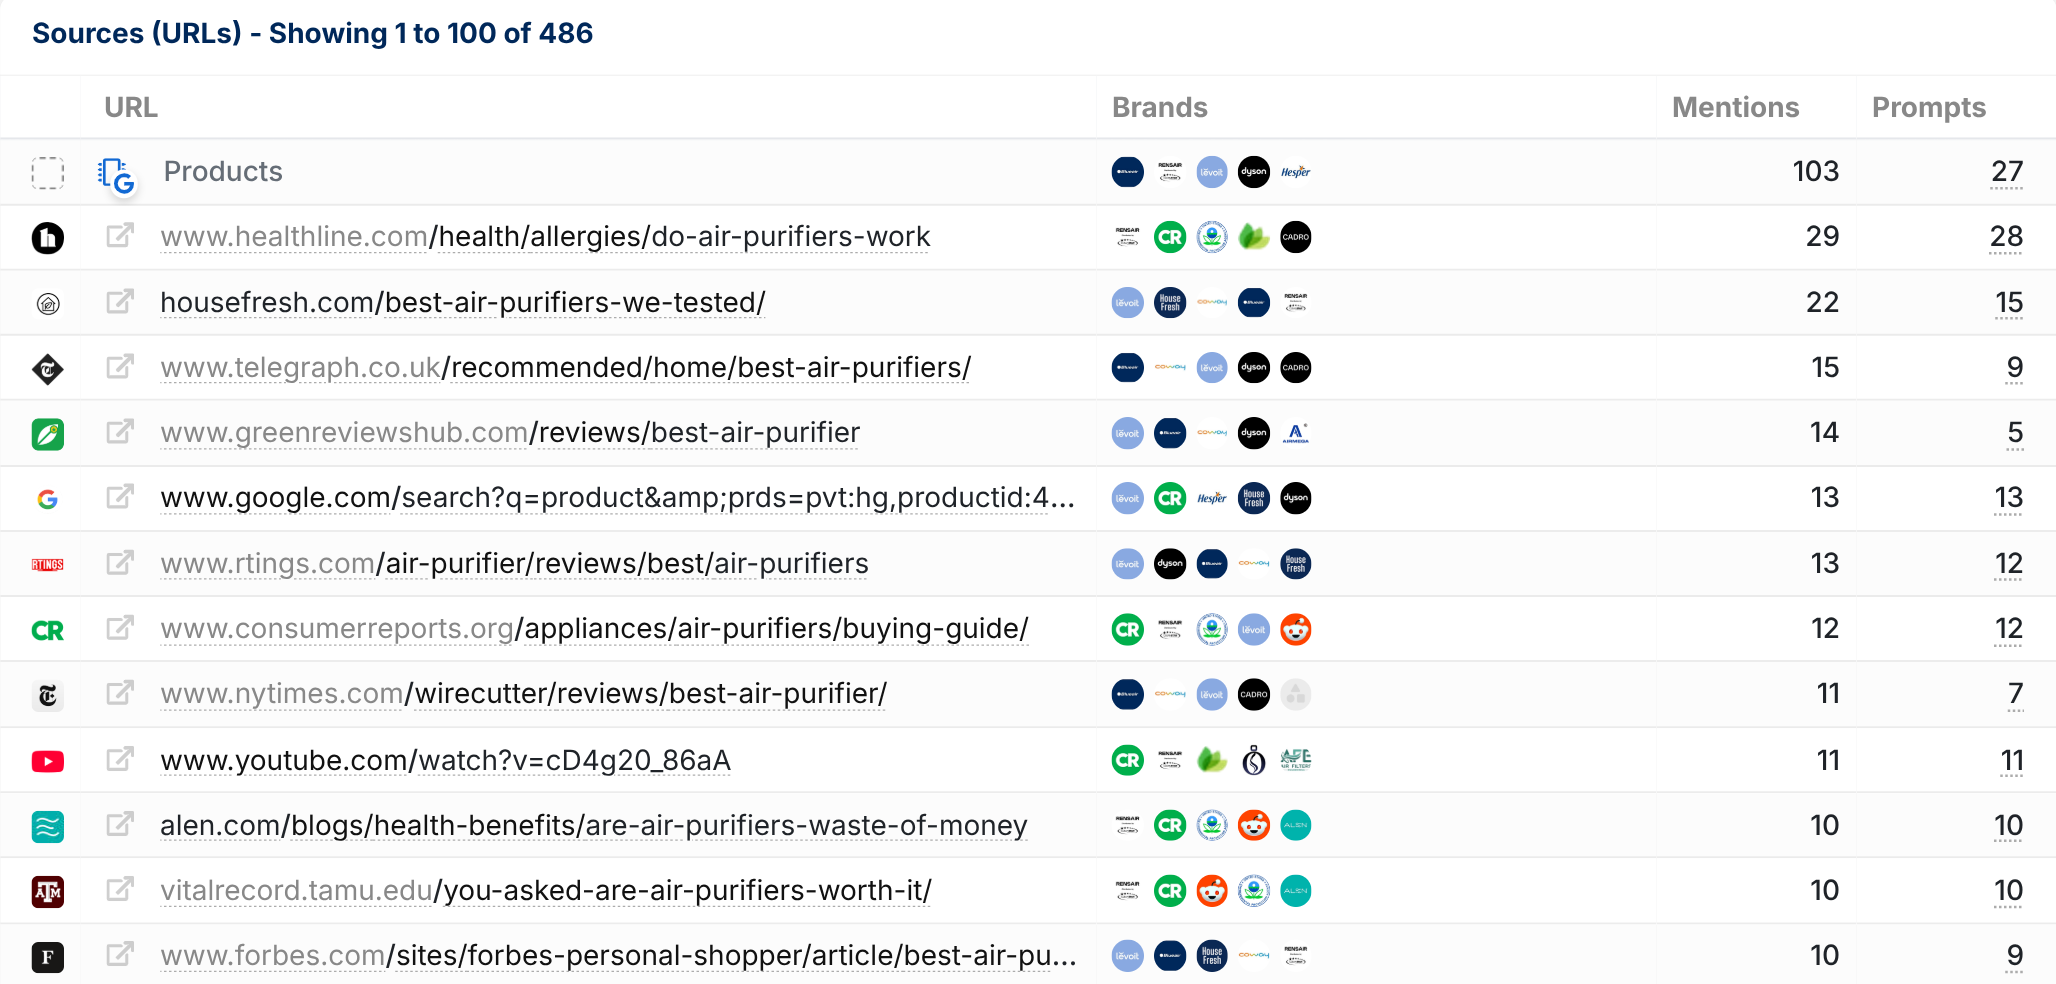Open housefresh best-air-purifiers-we-tested link

[463, 302]
